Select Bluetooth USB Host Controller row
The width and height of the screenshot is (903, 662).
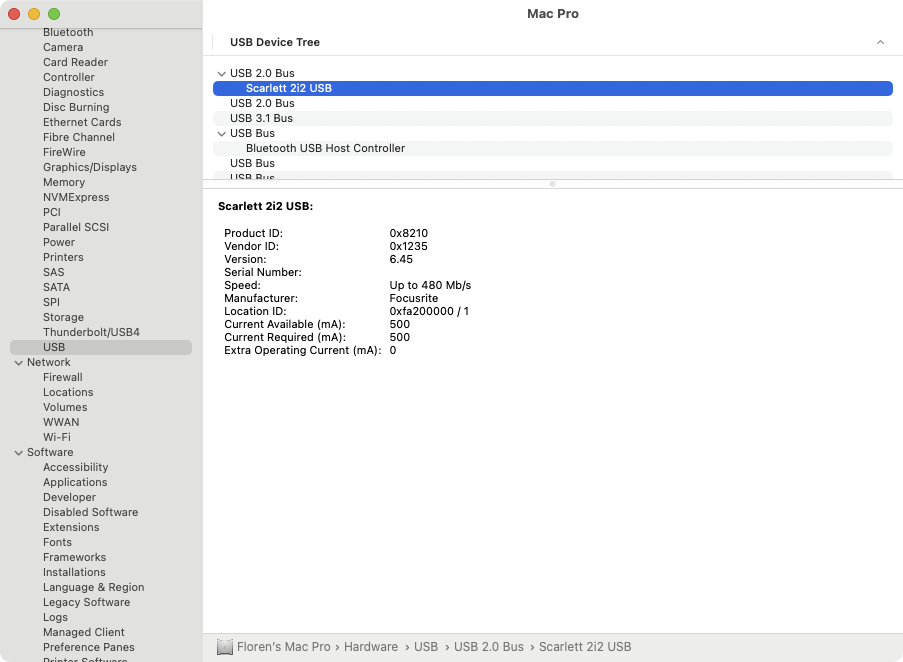553,148
